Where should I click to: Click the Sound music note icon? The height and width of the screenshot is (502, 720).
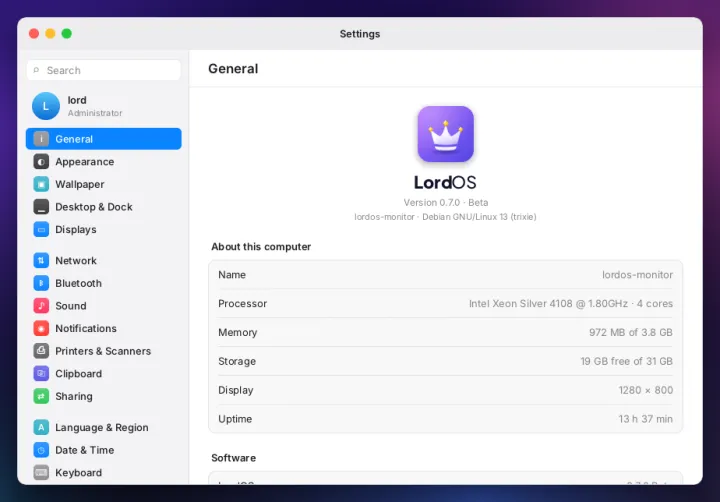pos(41,305)
